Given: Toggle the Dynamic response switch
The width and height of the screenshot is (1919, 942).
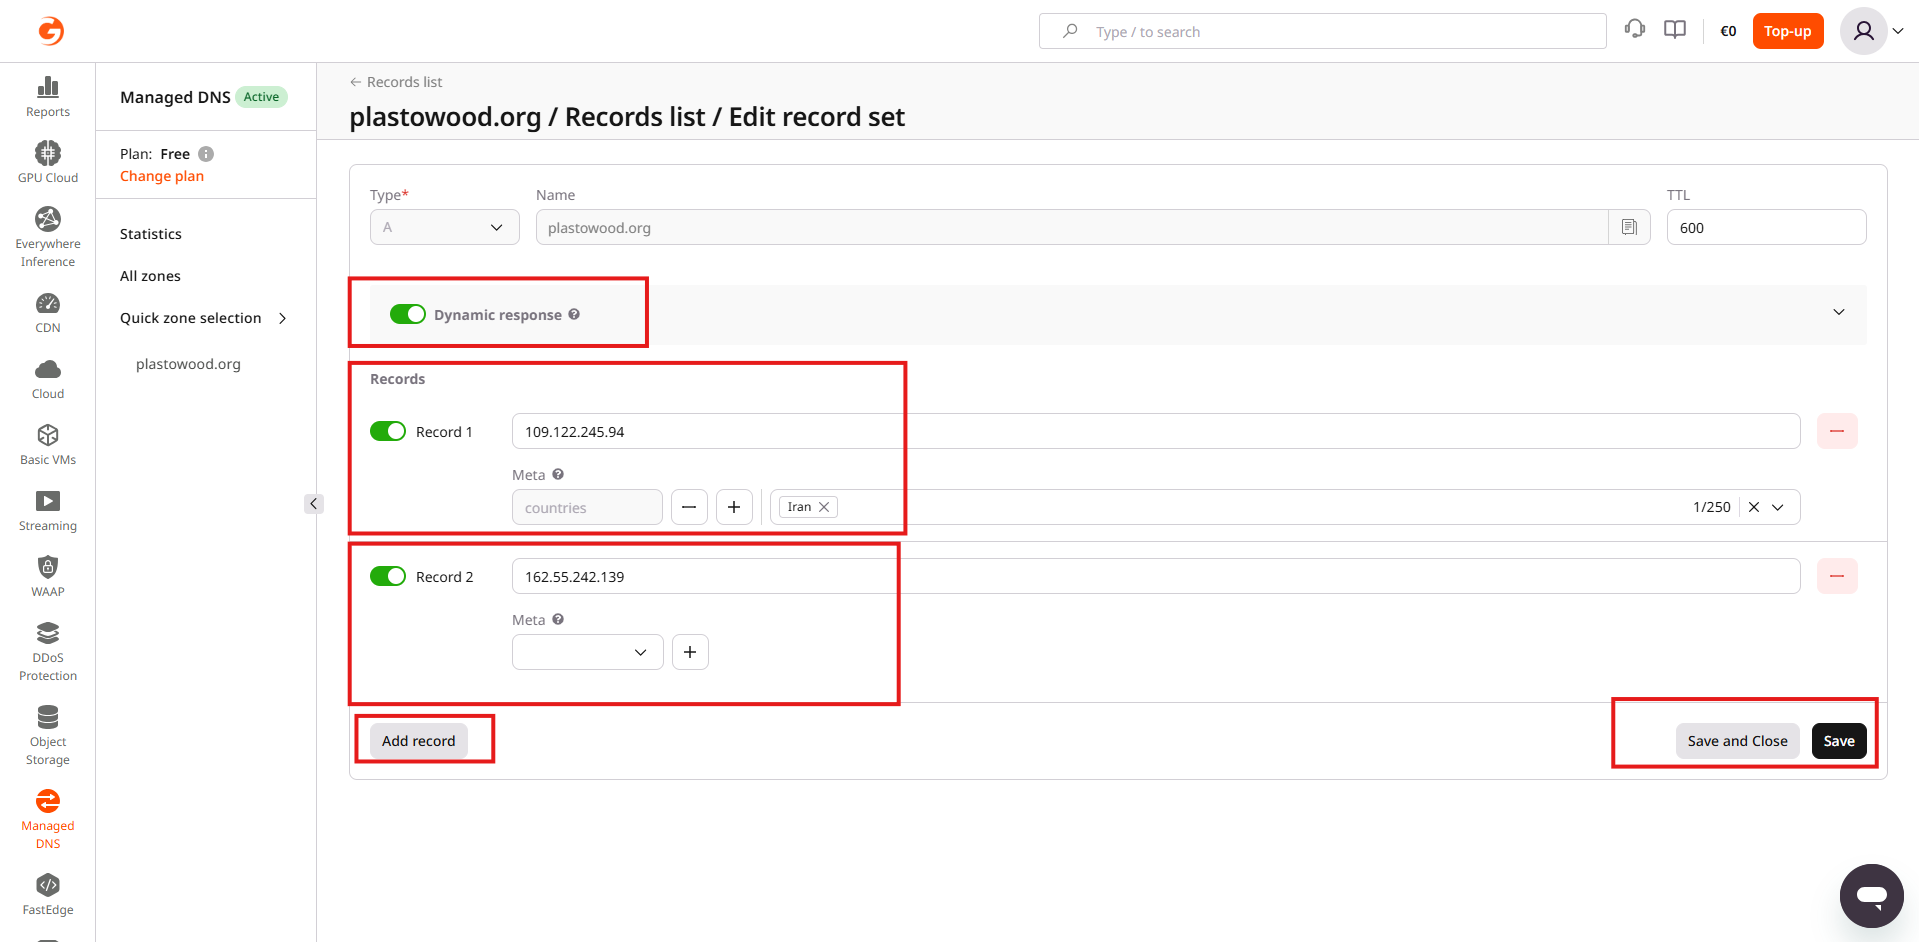Looking at the screenshot, I should click(408, 315).
